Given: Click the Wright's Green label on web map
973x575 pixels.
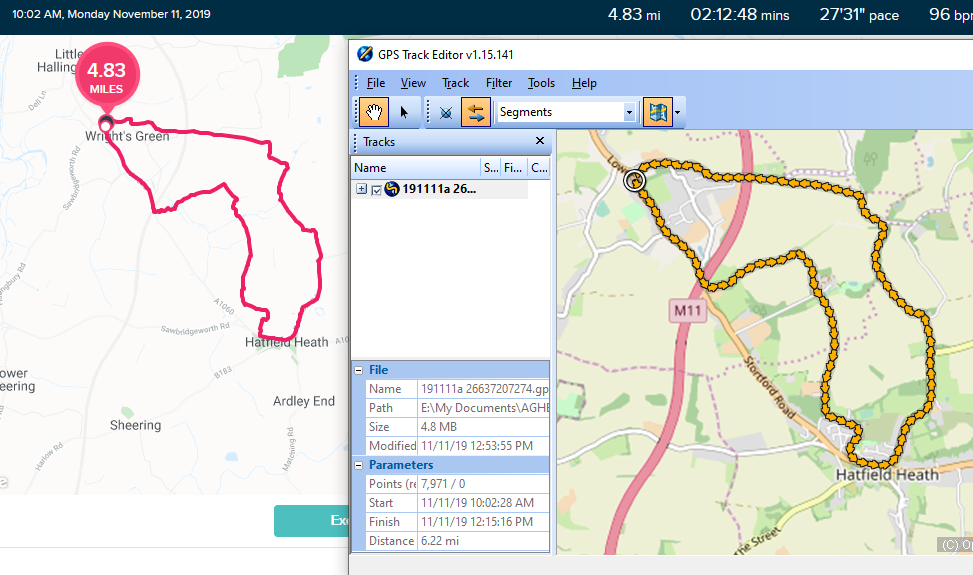Looking at the screenshot, I should point(127,136).
